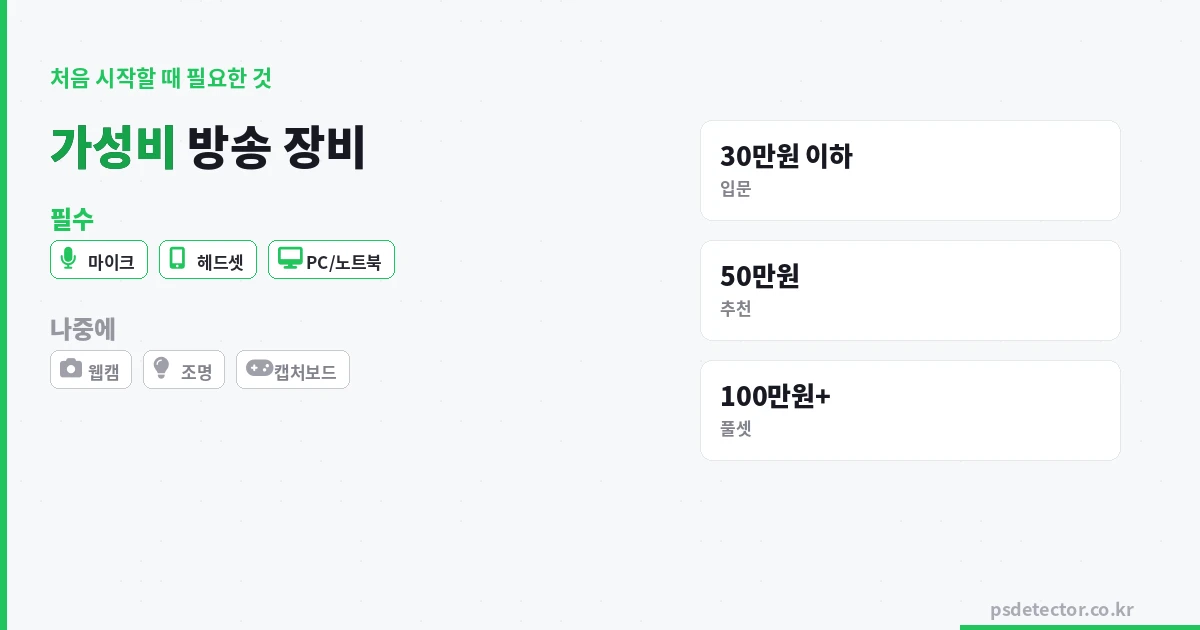Viewport: 1200px width, 630px height.
Task: Click the monitor icon beside PC/노트북
Action: pos(290,259)
